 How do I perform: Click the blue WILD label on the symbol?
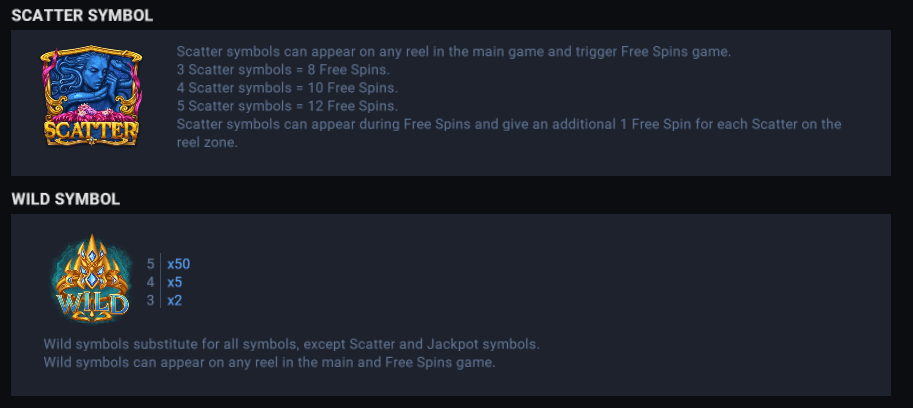pos(92,302)
